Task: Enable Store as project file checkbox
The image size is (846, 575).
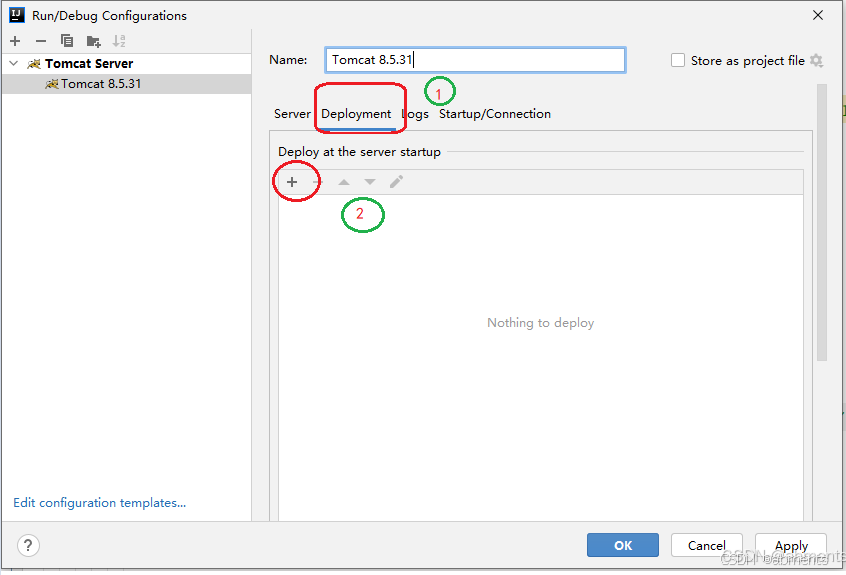Action: point(678,60)
